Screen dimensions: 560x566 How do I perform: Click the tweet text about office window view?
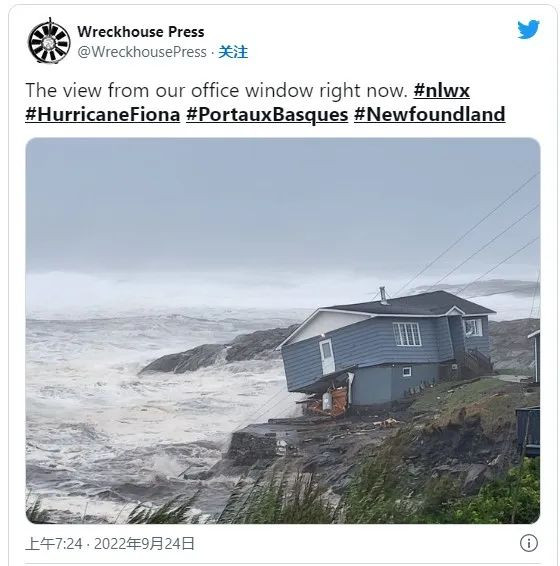(x=217, y=90)
